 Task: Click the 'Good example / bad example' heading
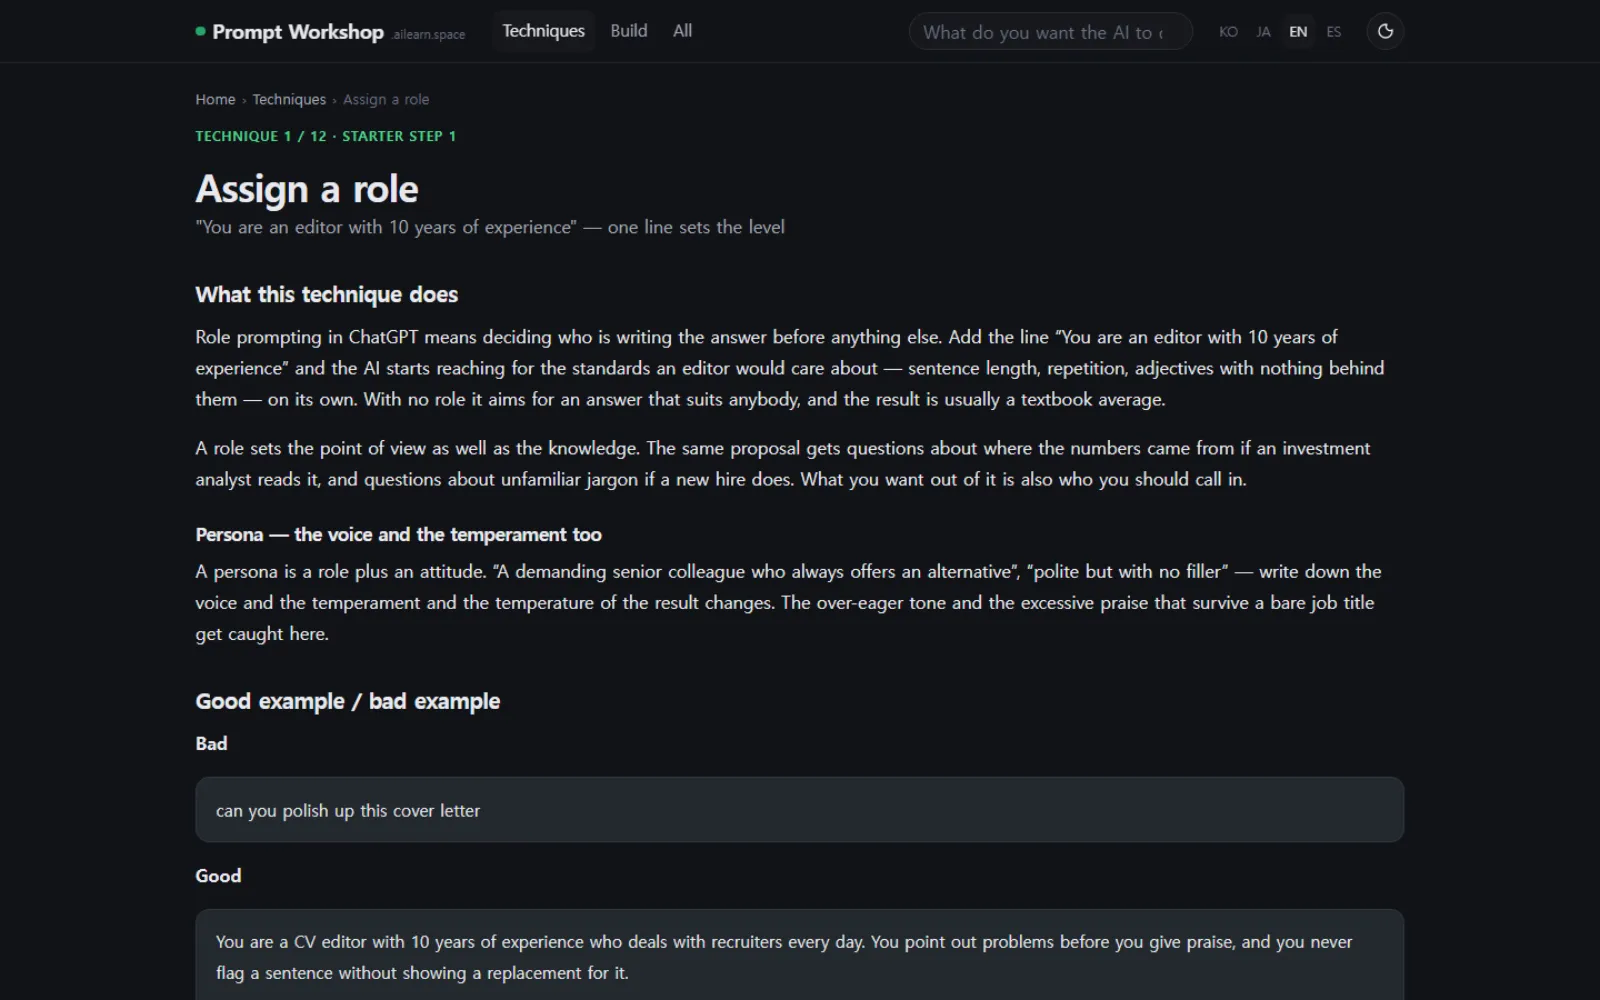coord(348,701)
